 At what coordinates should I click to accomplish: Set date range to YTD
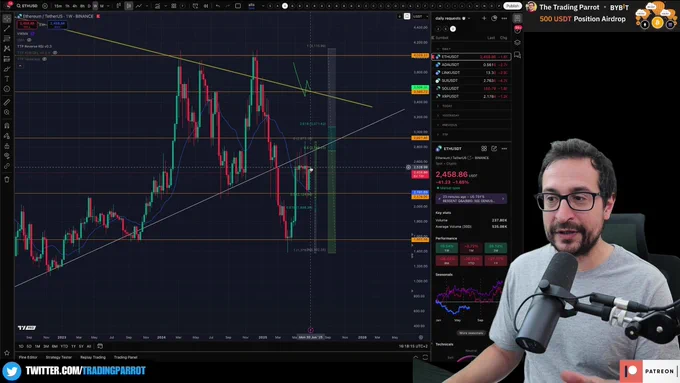click(x=64, y=346)
